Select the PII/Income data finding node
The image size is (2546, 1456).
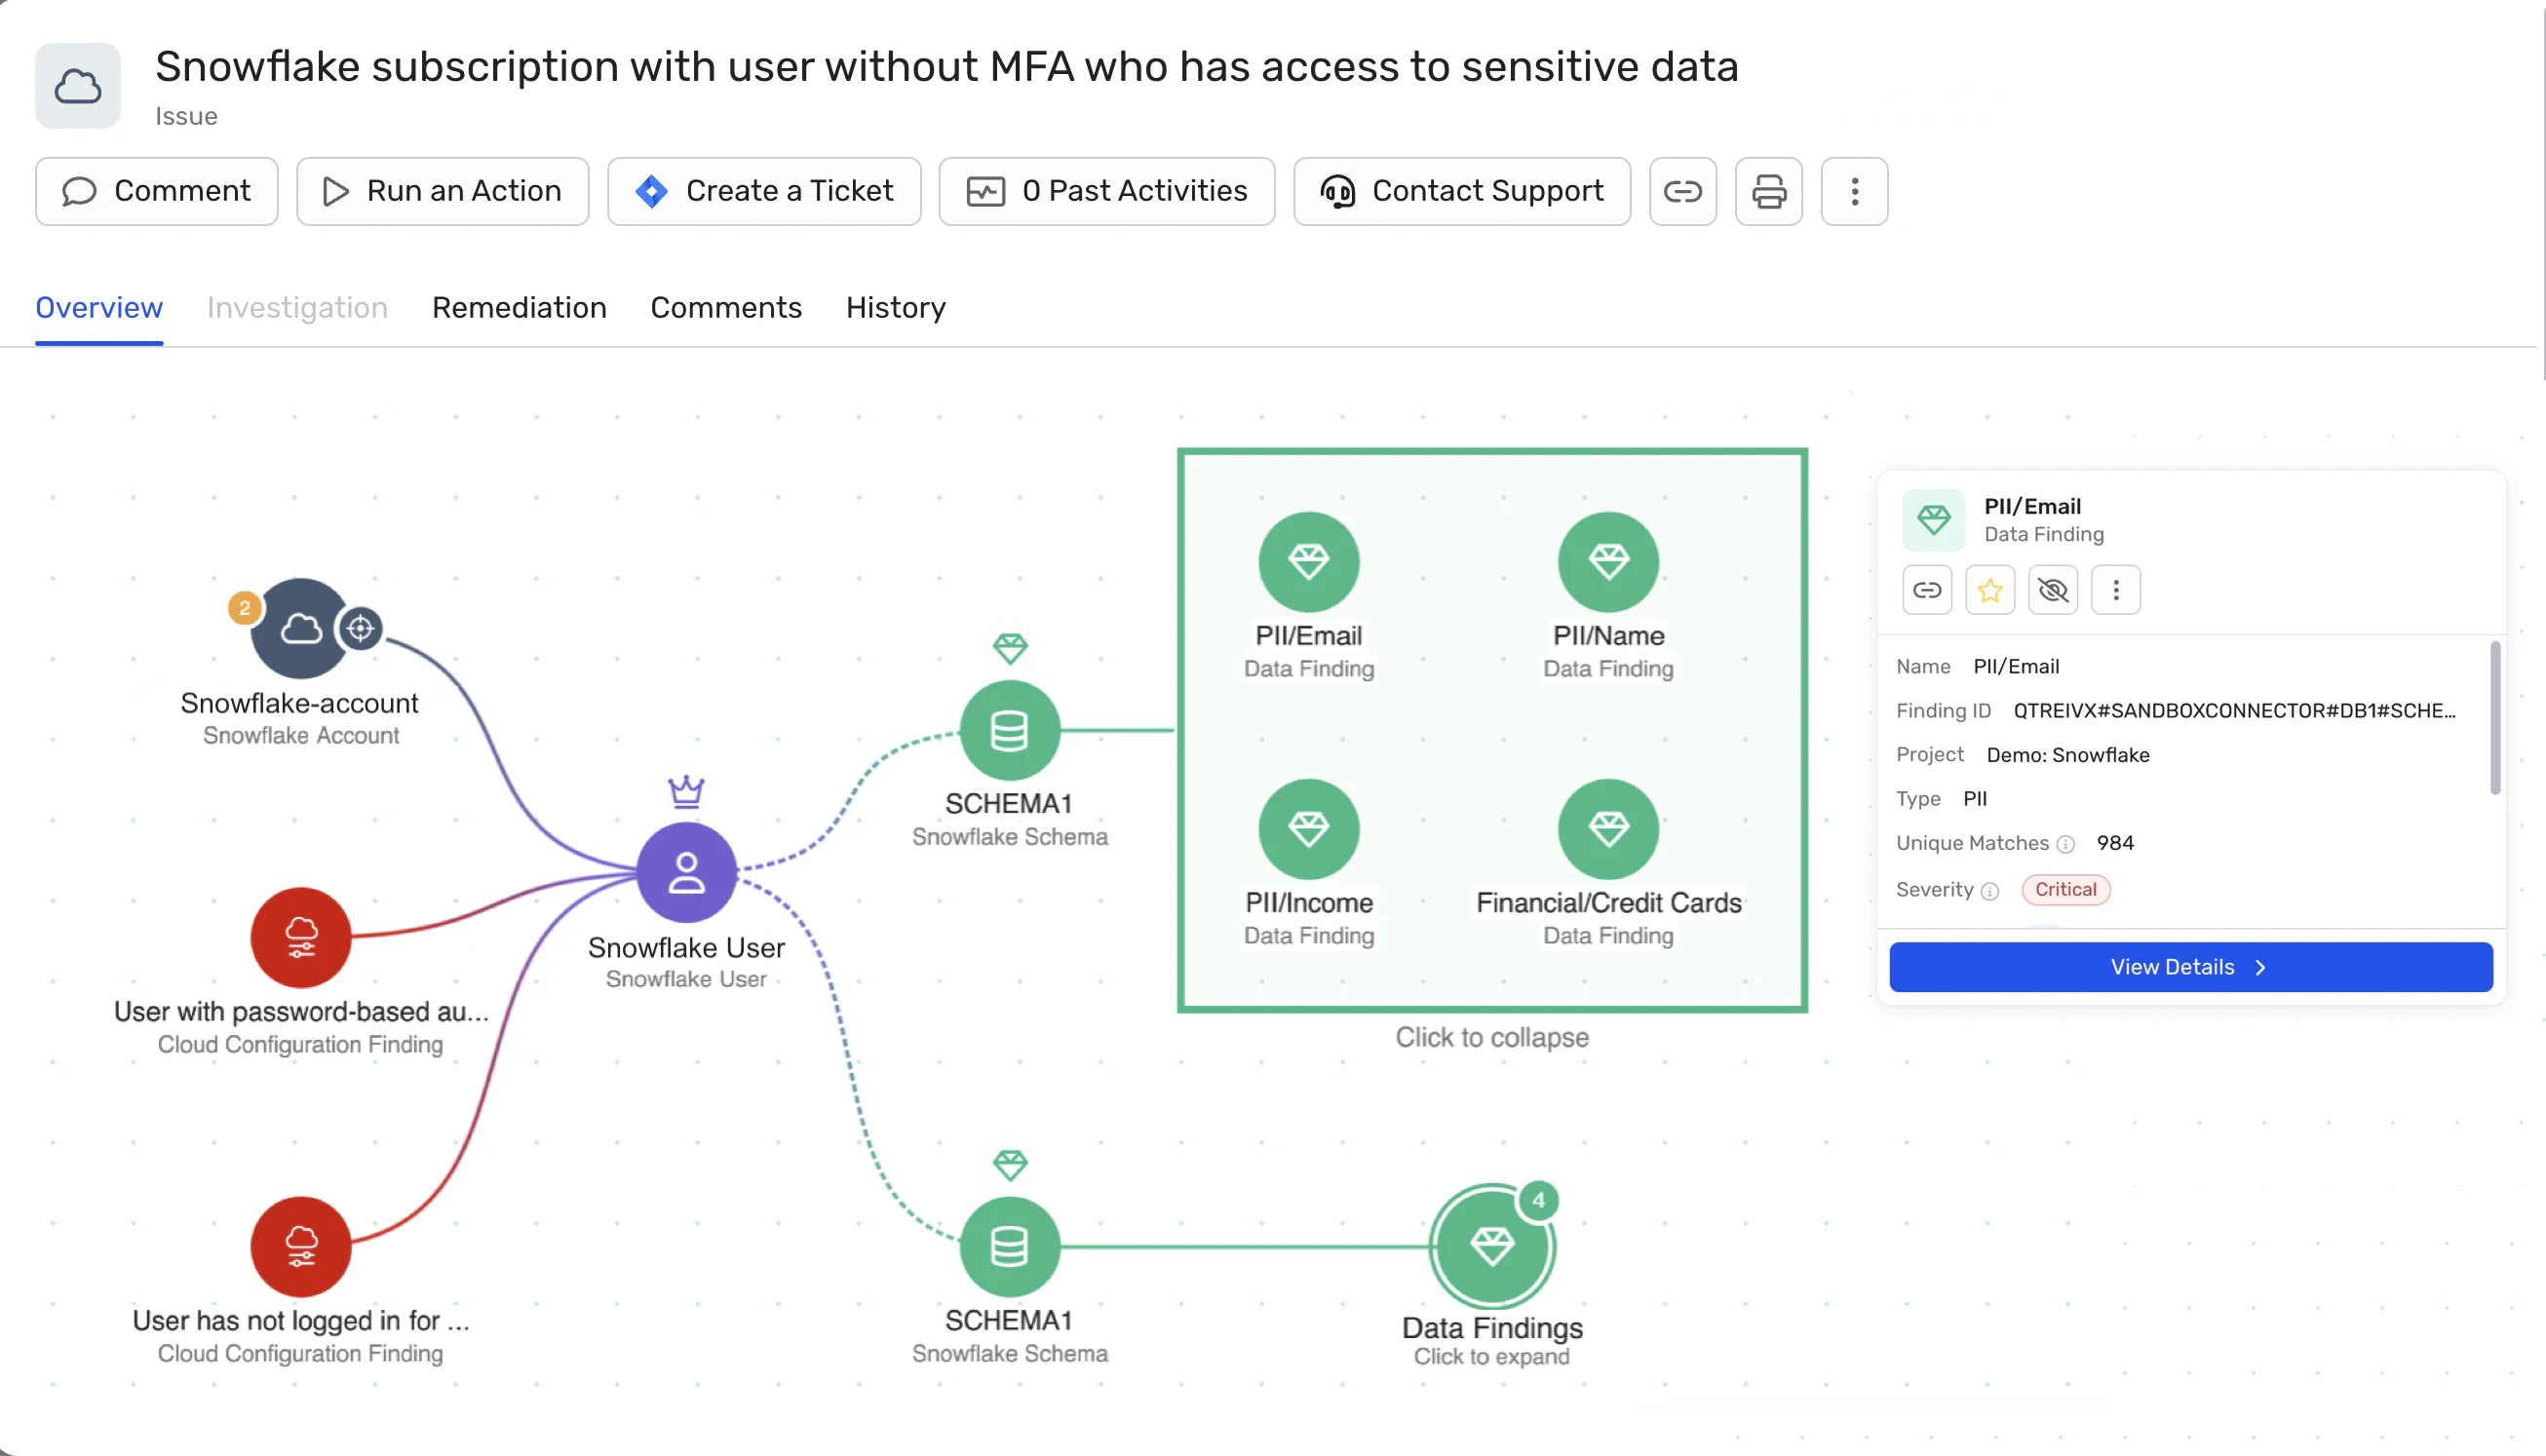1309,829
